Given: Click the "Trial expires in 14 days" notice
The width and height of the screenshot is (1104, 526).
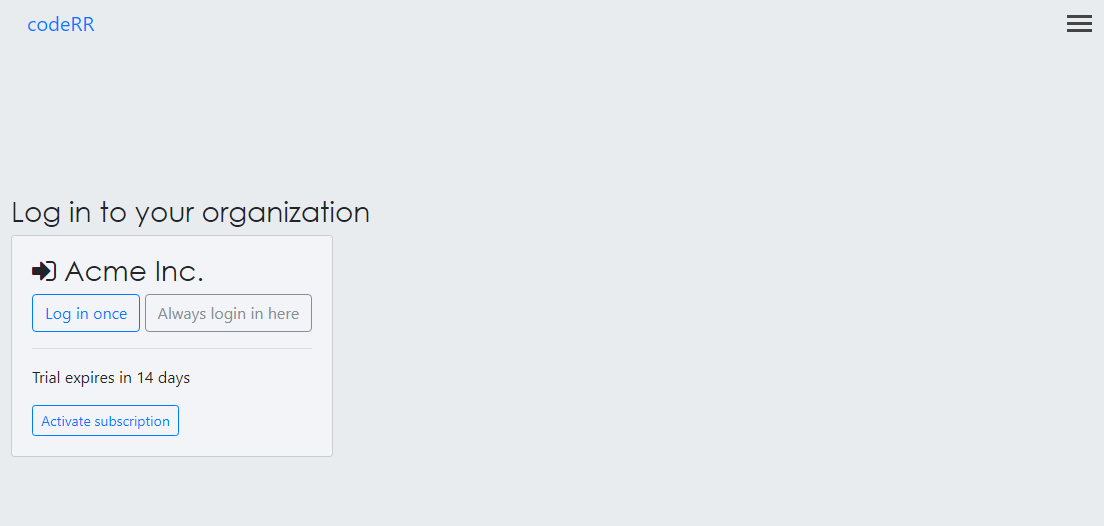Looking at the screenshot, I should coord(111,378).
